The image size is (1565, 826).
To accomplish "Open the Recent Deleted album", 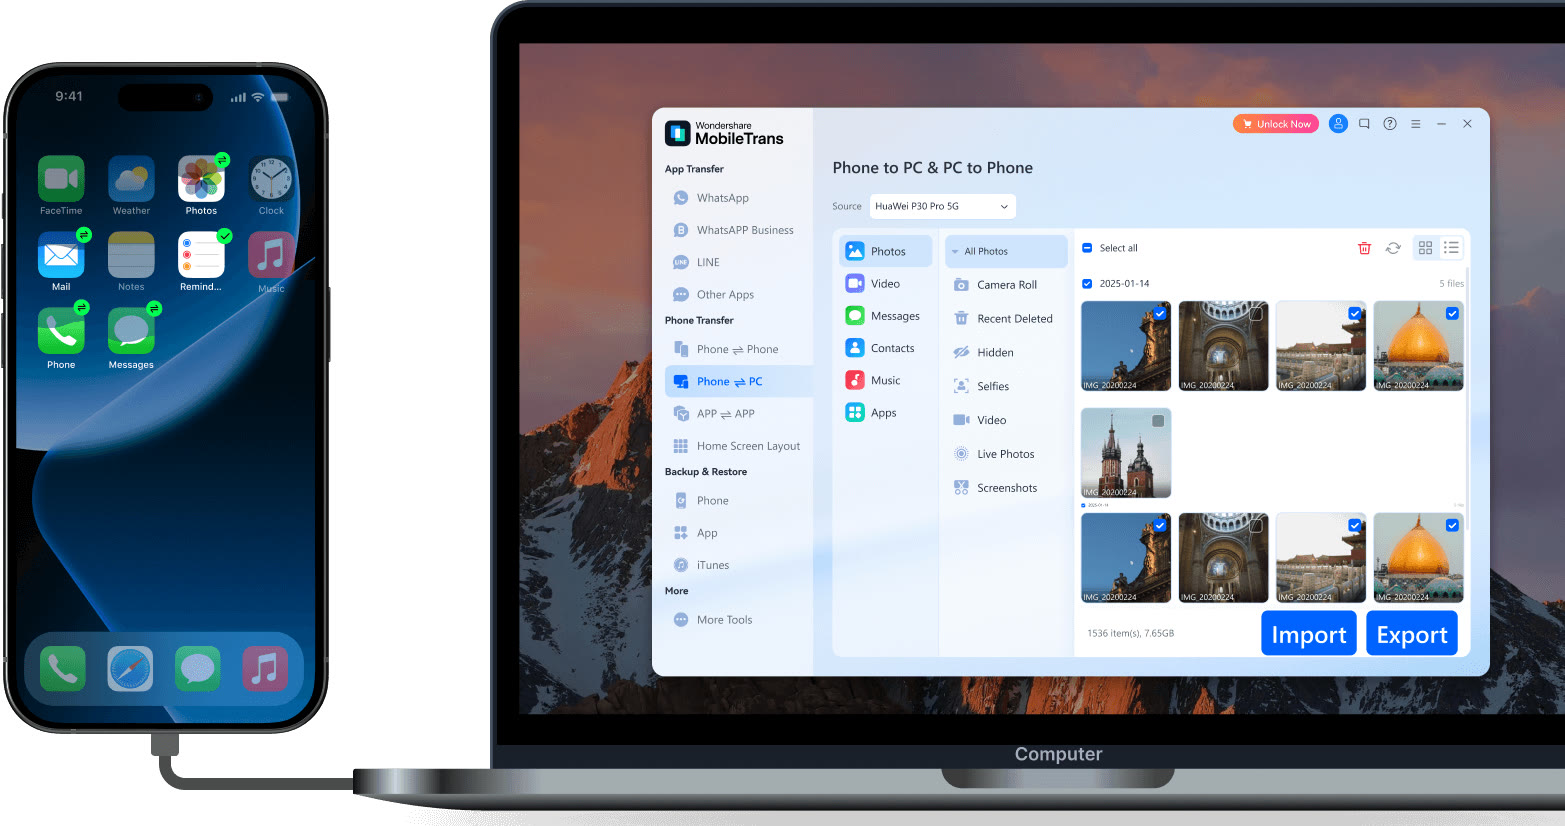I will [1004, 319].
